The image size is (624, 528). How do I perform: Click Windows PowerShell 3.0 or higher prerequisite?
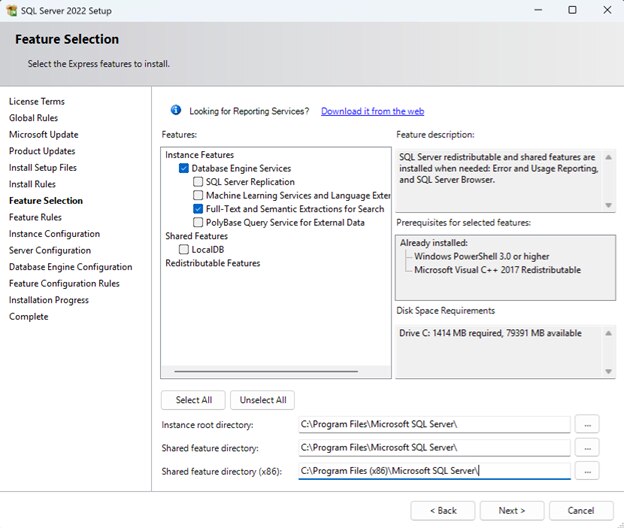[x=482, y=256]
